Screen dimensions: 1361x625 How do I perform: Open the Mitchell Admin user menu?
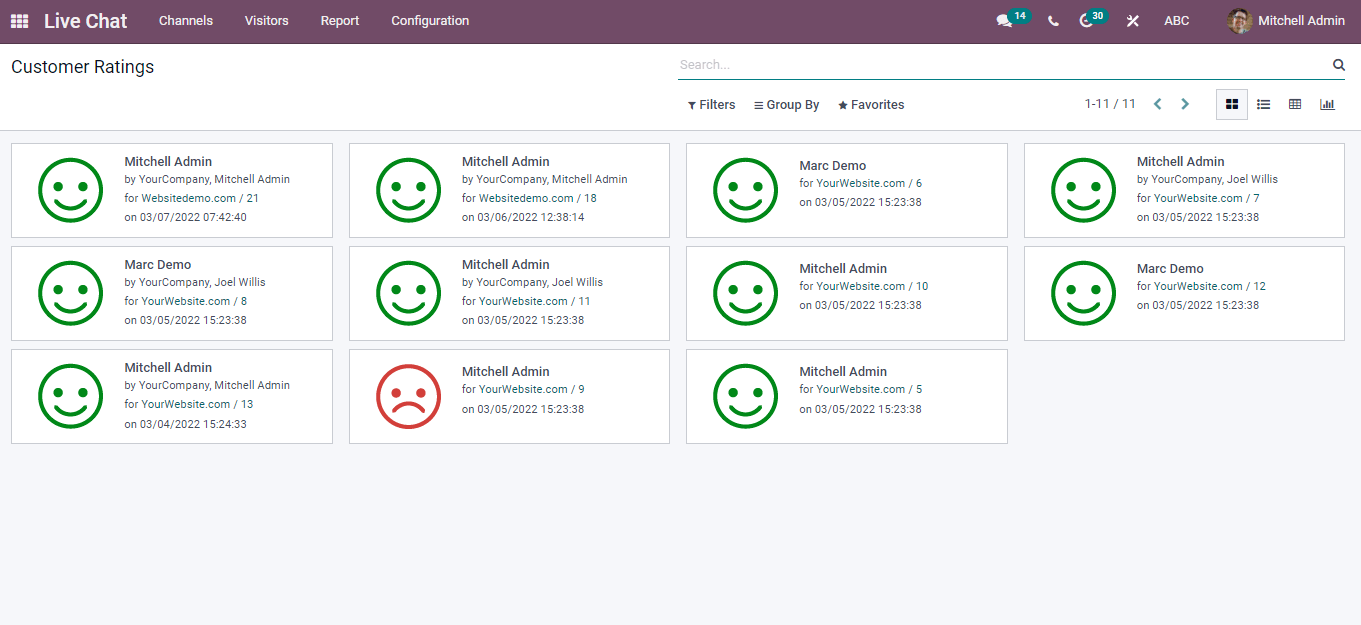(x=1286, y=21)
